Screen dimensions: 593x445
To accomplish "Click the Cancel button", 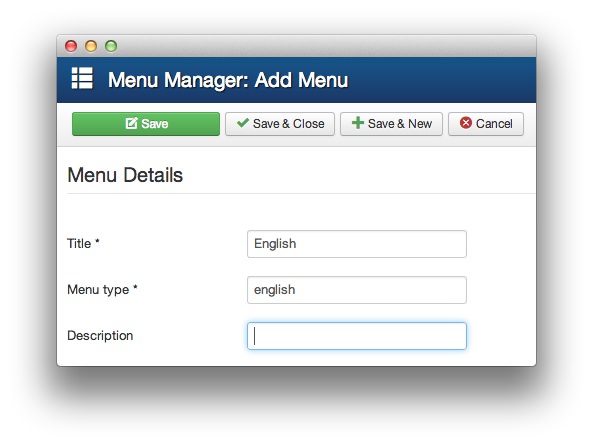I will tap(486, 124).
